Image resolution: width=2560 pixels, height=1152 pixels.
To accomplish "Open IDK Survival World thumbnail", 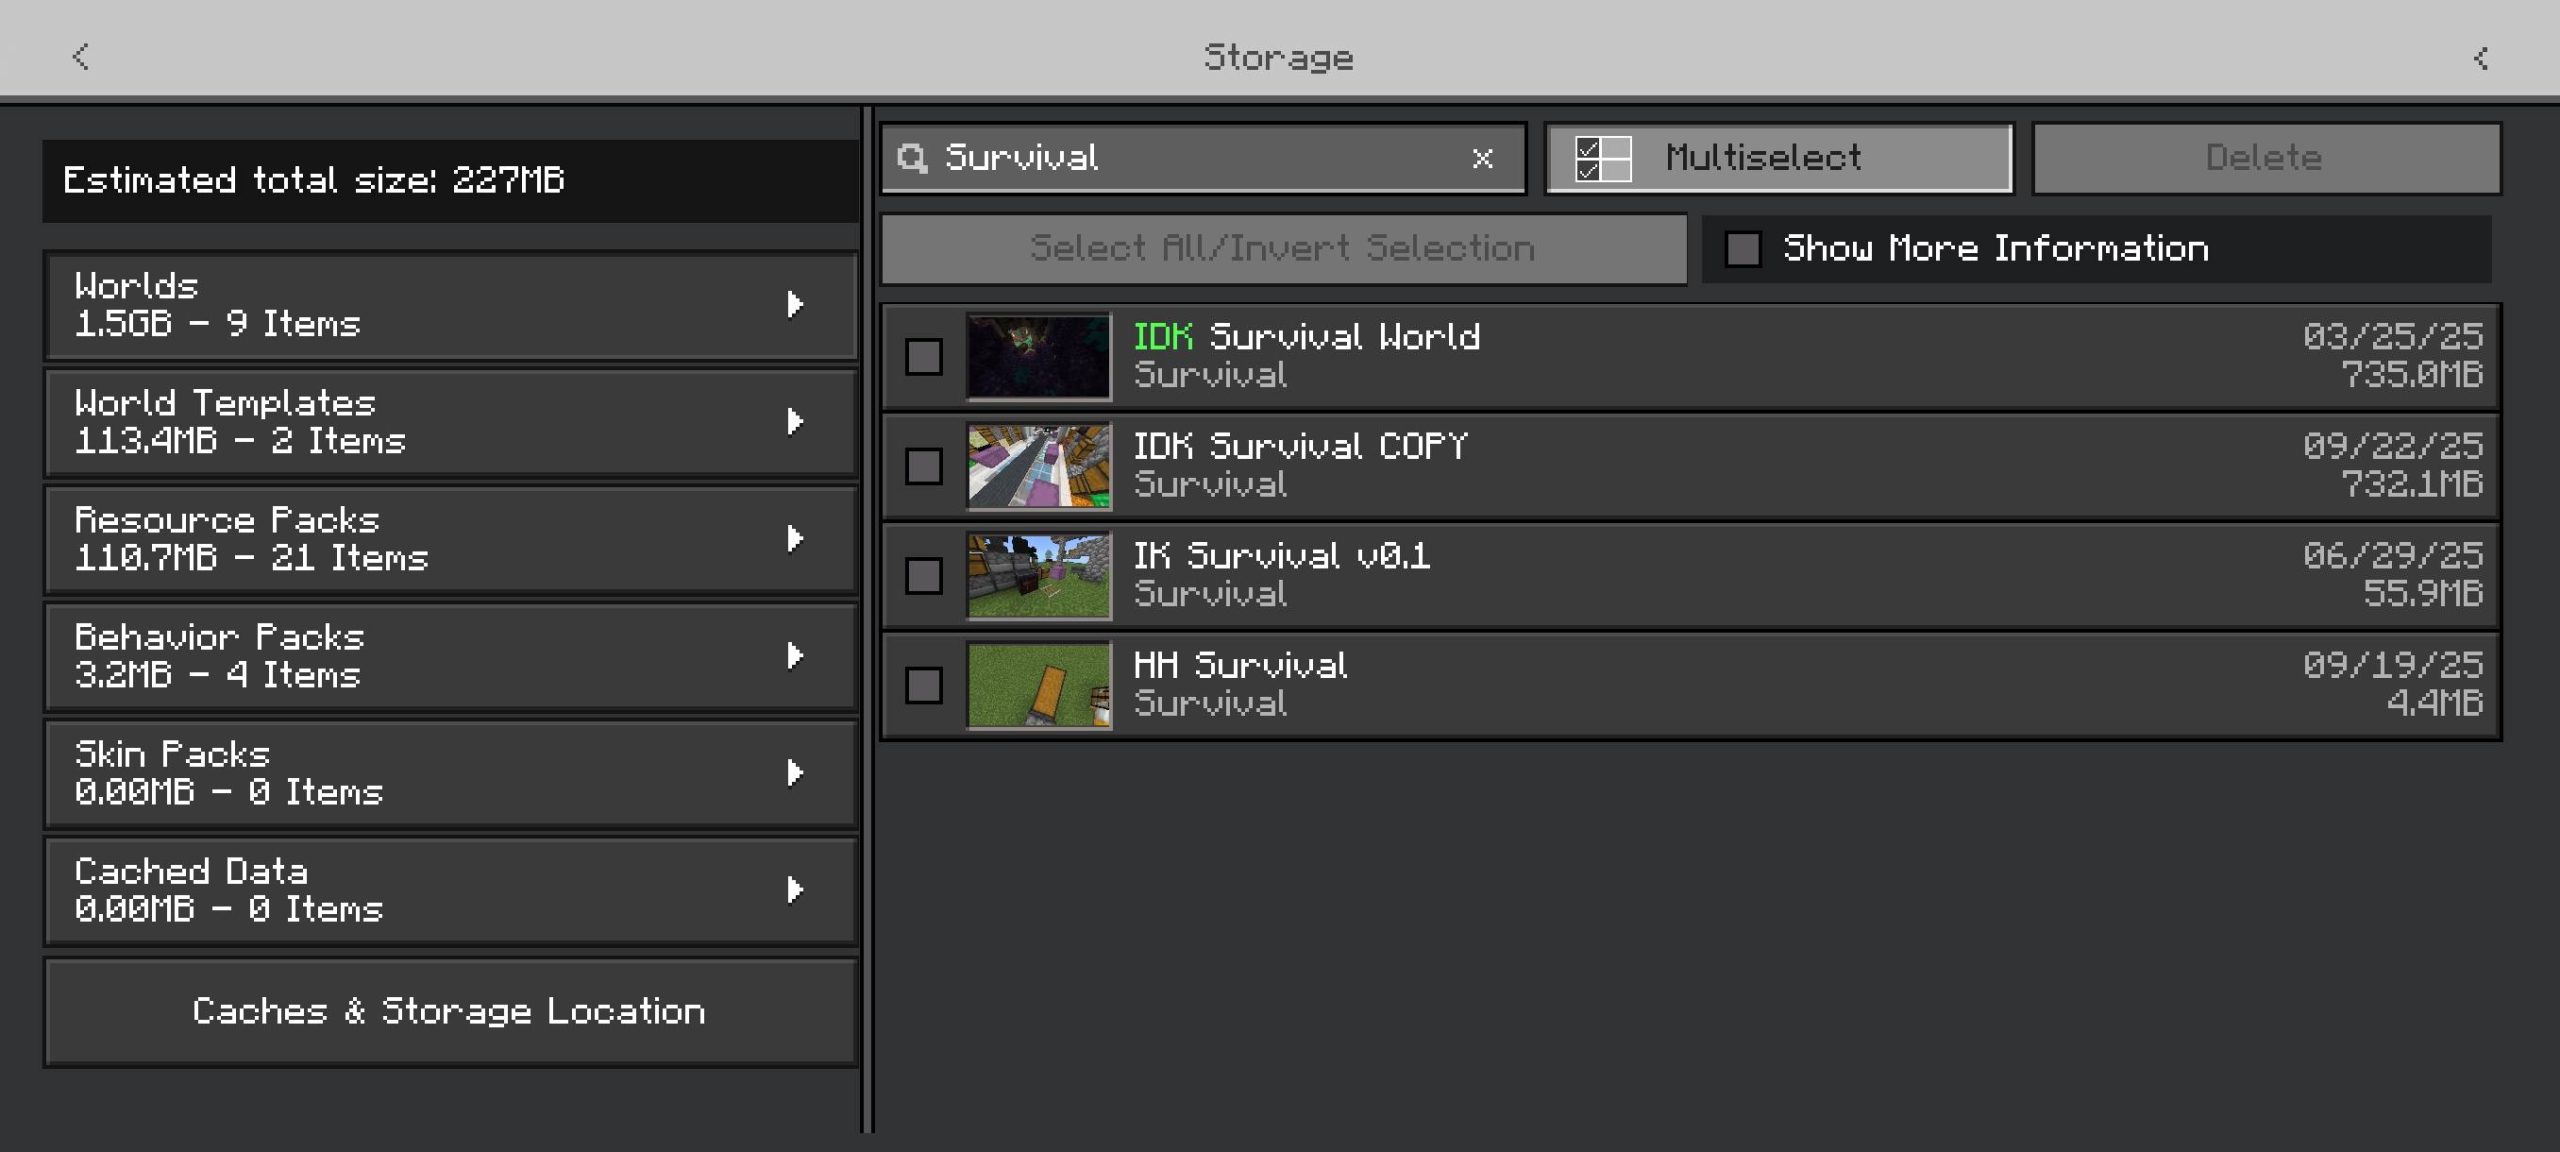I will coord(1038,356).
